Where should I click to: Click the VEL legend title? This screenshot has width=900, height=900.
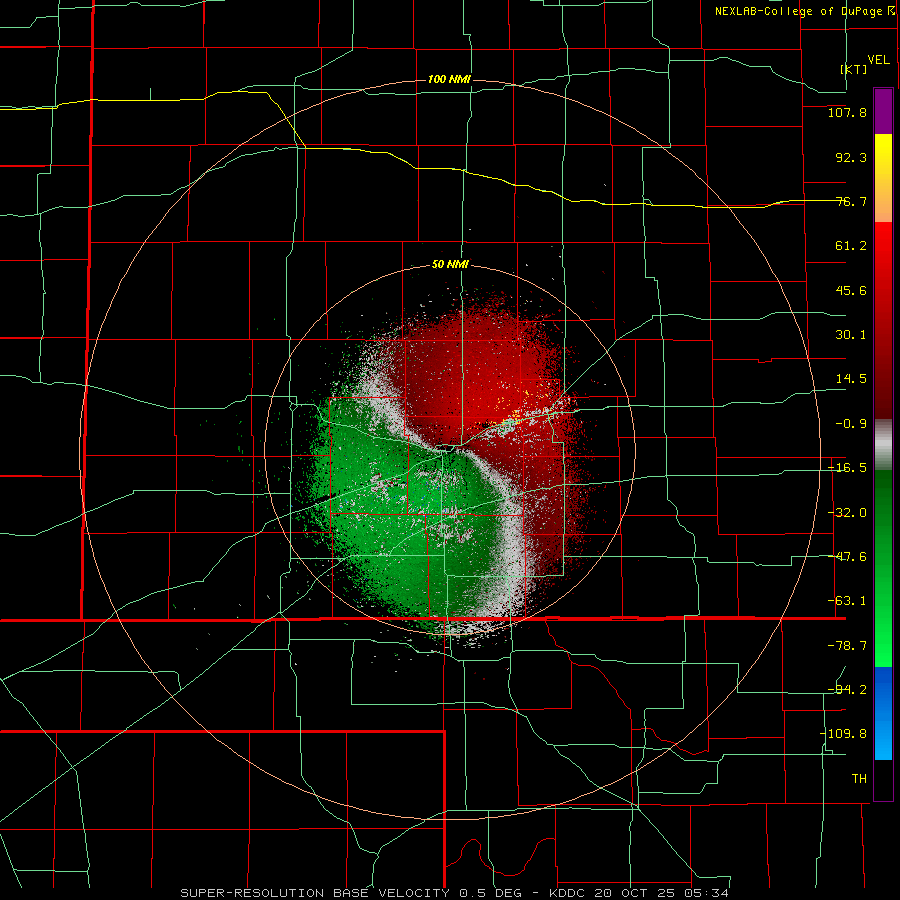click(879, 60)
